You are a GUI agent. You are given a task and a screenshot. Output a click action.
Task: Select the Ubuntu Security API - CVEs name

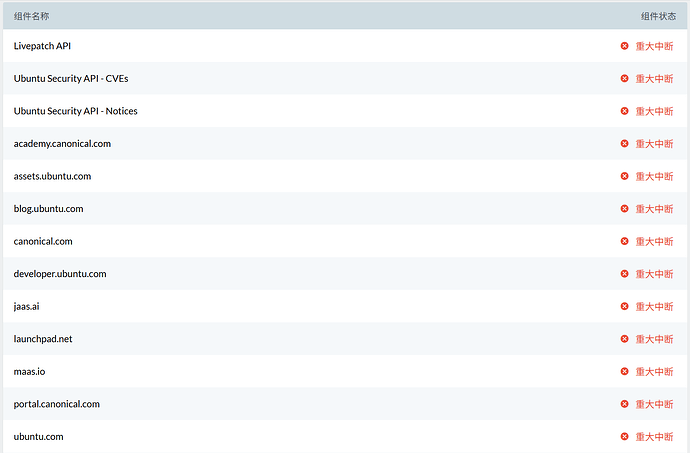pos(71,78)
